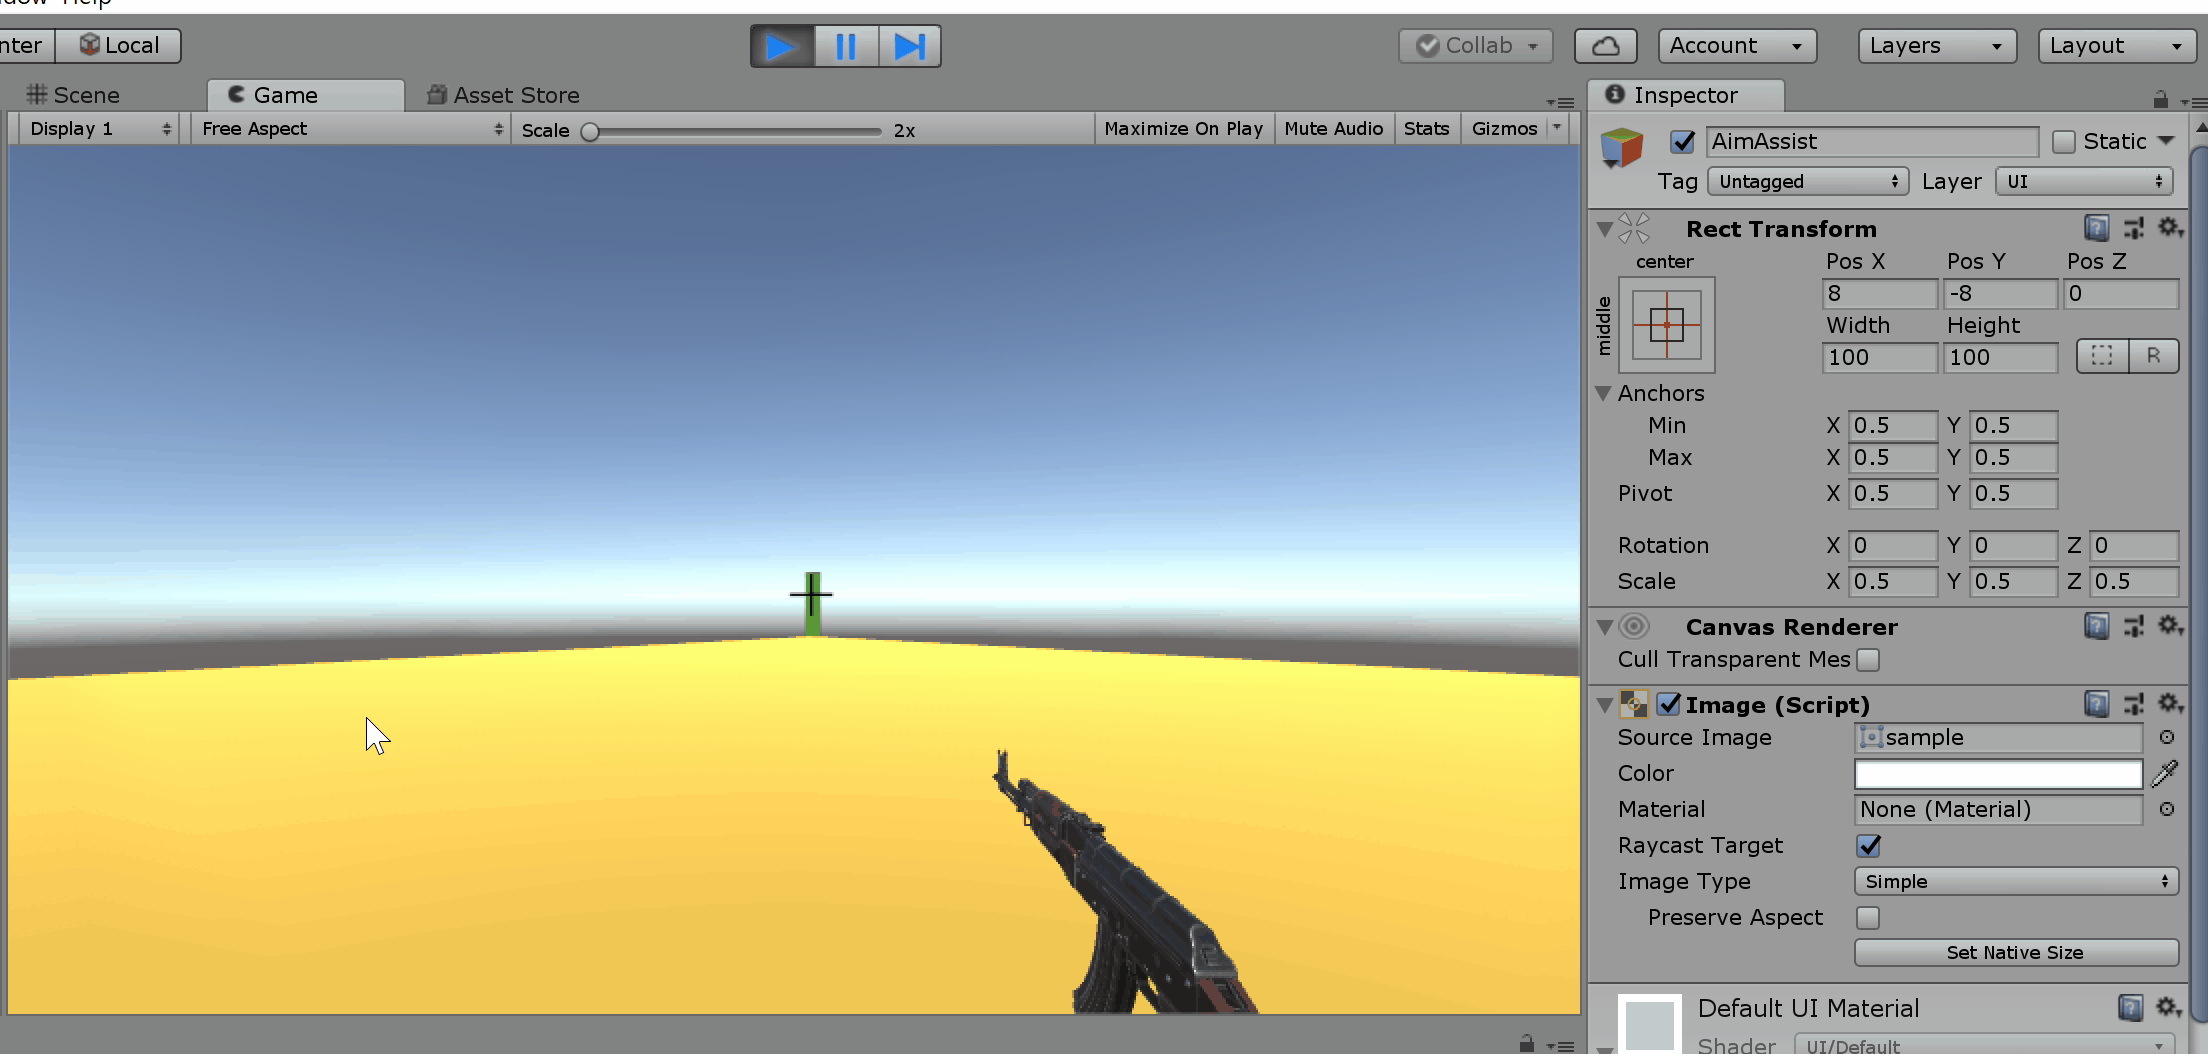Disable the Raycast Target checkbox
The image size is (2208, 1054).
coord(1868,846)
